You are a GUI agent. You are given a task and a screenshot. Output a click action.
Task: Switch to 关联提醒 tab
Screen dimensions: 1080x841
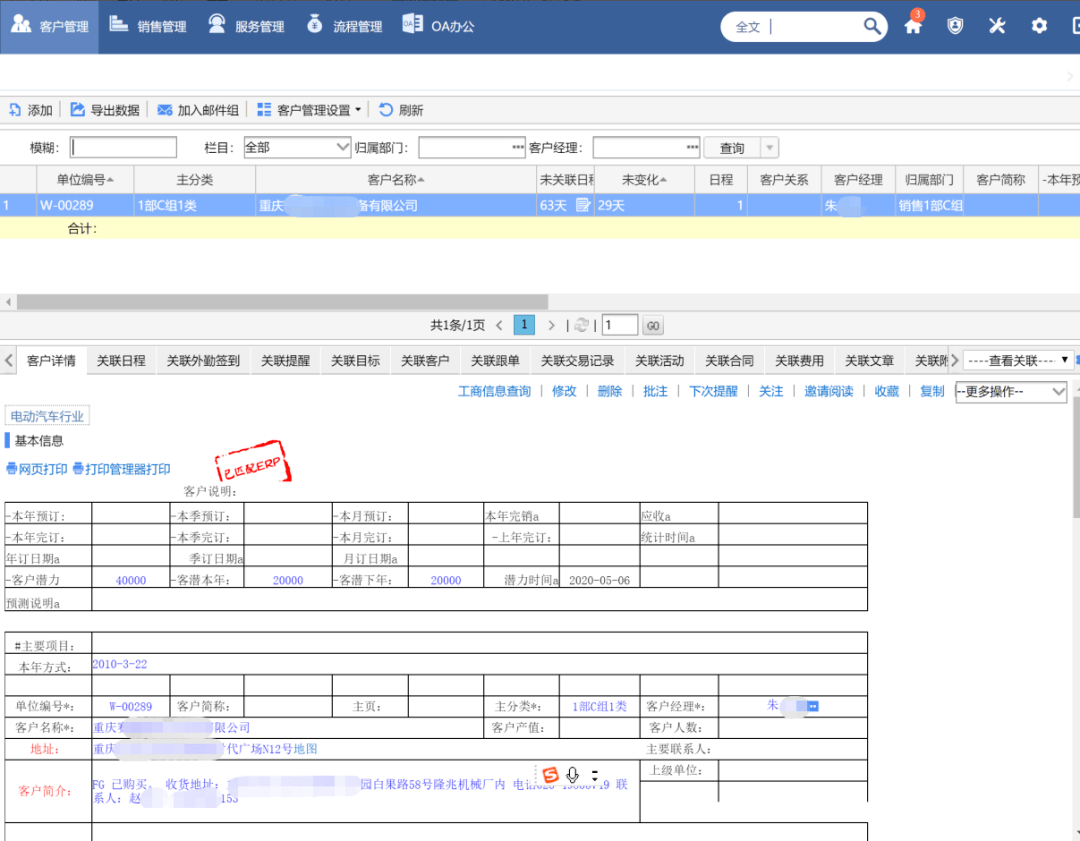pos(285,361)
